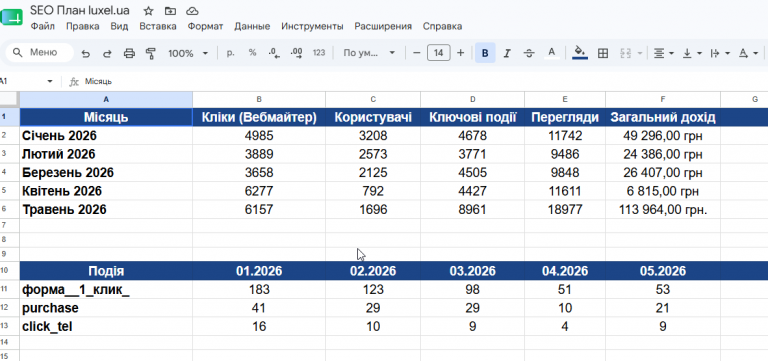768x361 pixels.
Task: Open the Меню search box
Action: [39, 52]
